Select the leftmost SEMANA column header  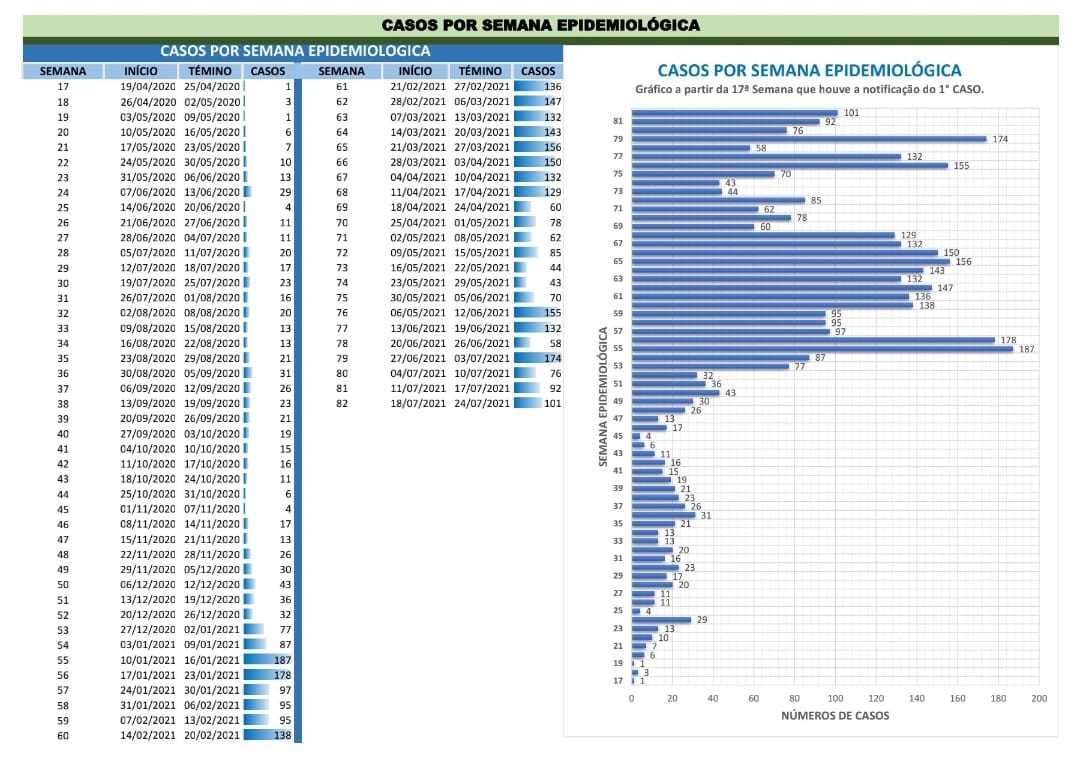pyautogui.click(x=63, y=71)
